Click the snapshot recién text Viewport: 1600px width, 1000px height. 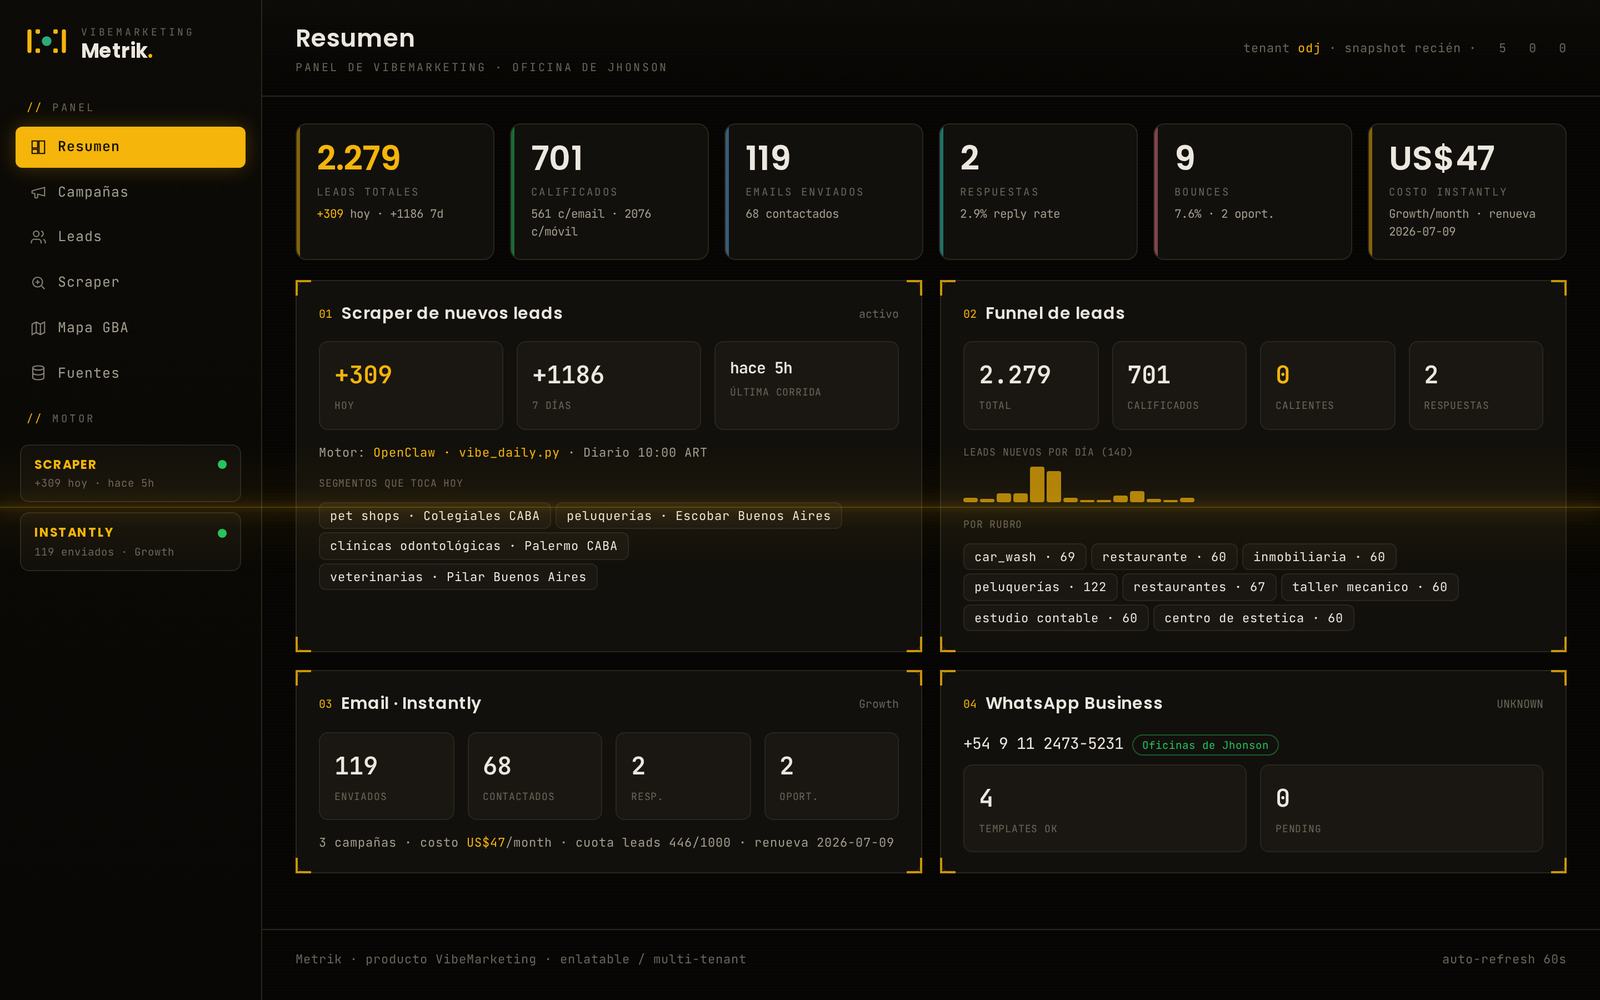(1402, 48)
